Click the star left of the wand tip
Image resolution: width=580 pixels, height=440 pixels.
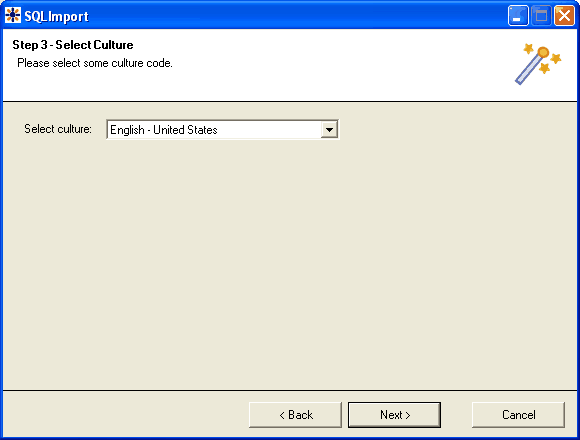pos(528,48)
